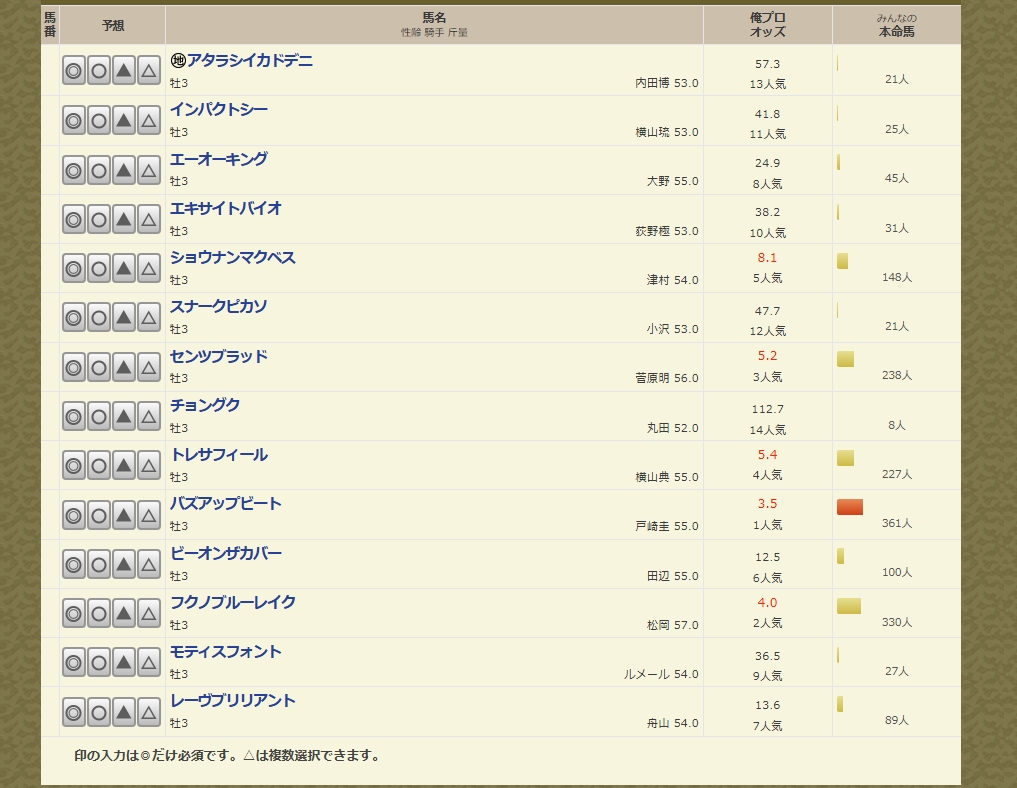The height and width of the screenshot is (788, 1017).
Task: Set single circle ○ on ビーオンザカバー
Action: coord(99,564)
